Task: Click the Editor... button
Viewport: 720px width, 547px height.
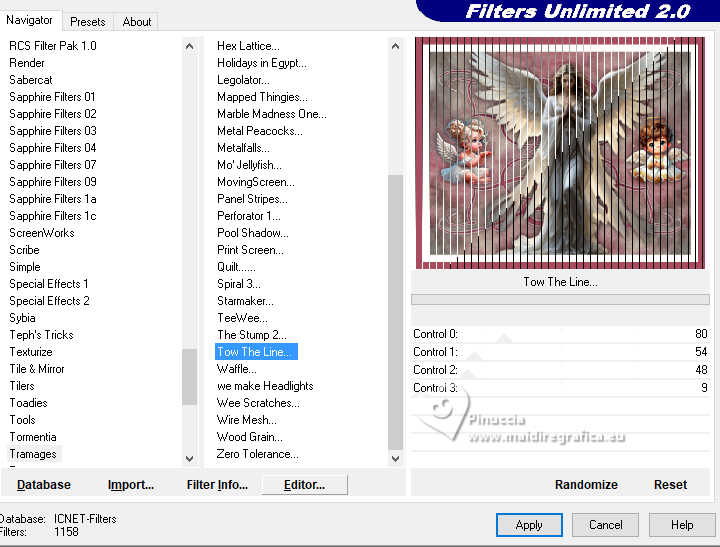Action: [304, 485]
